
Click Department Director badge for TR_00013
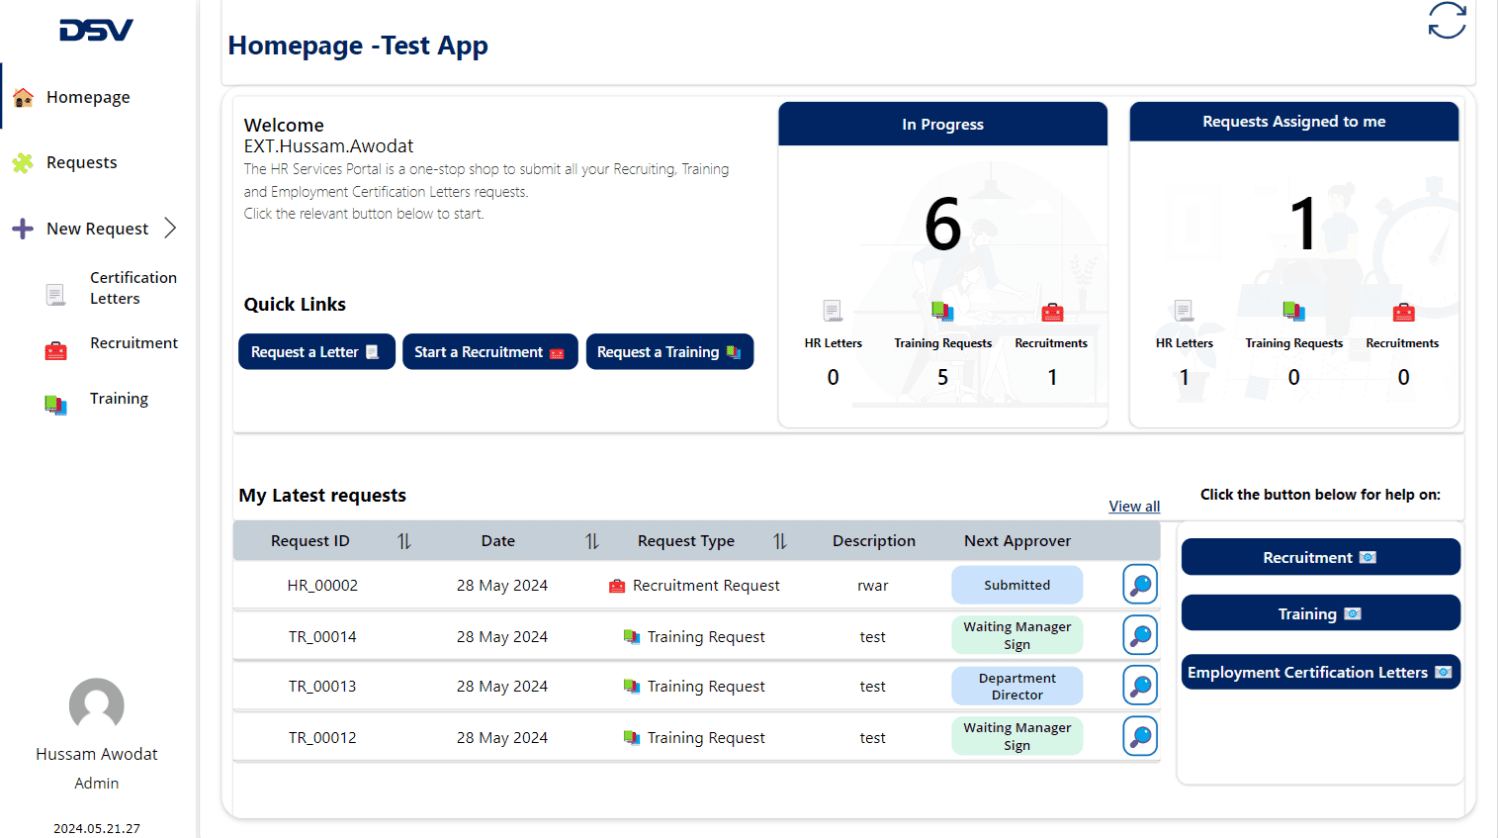pos(1017,686)
